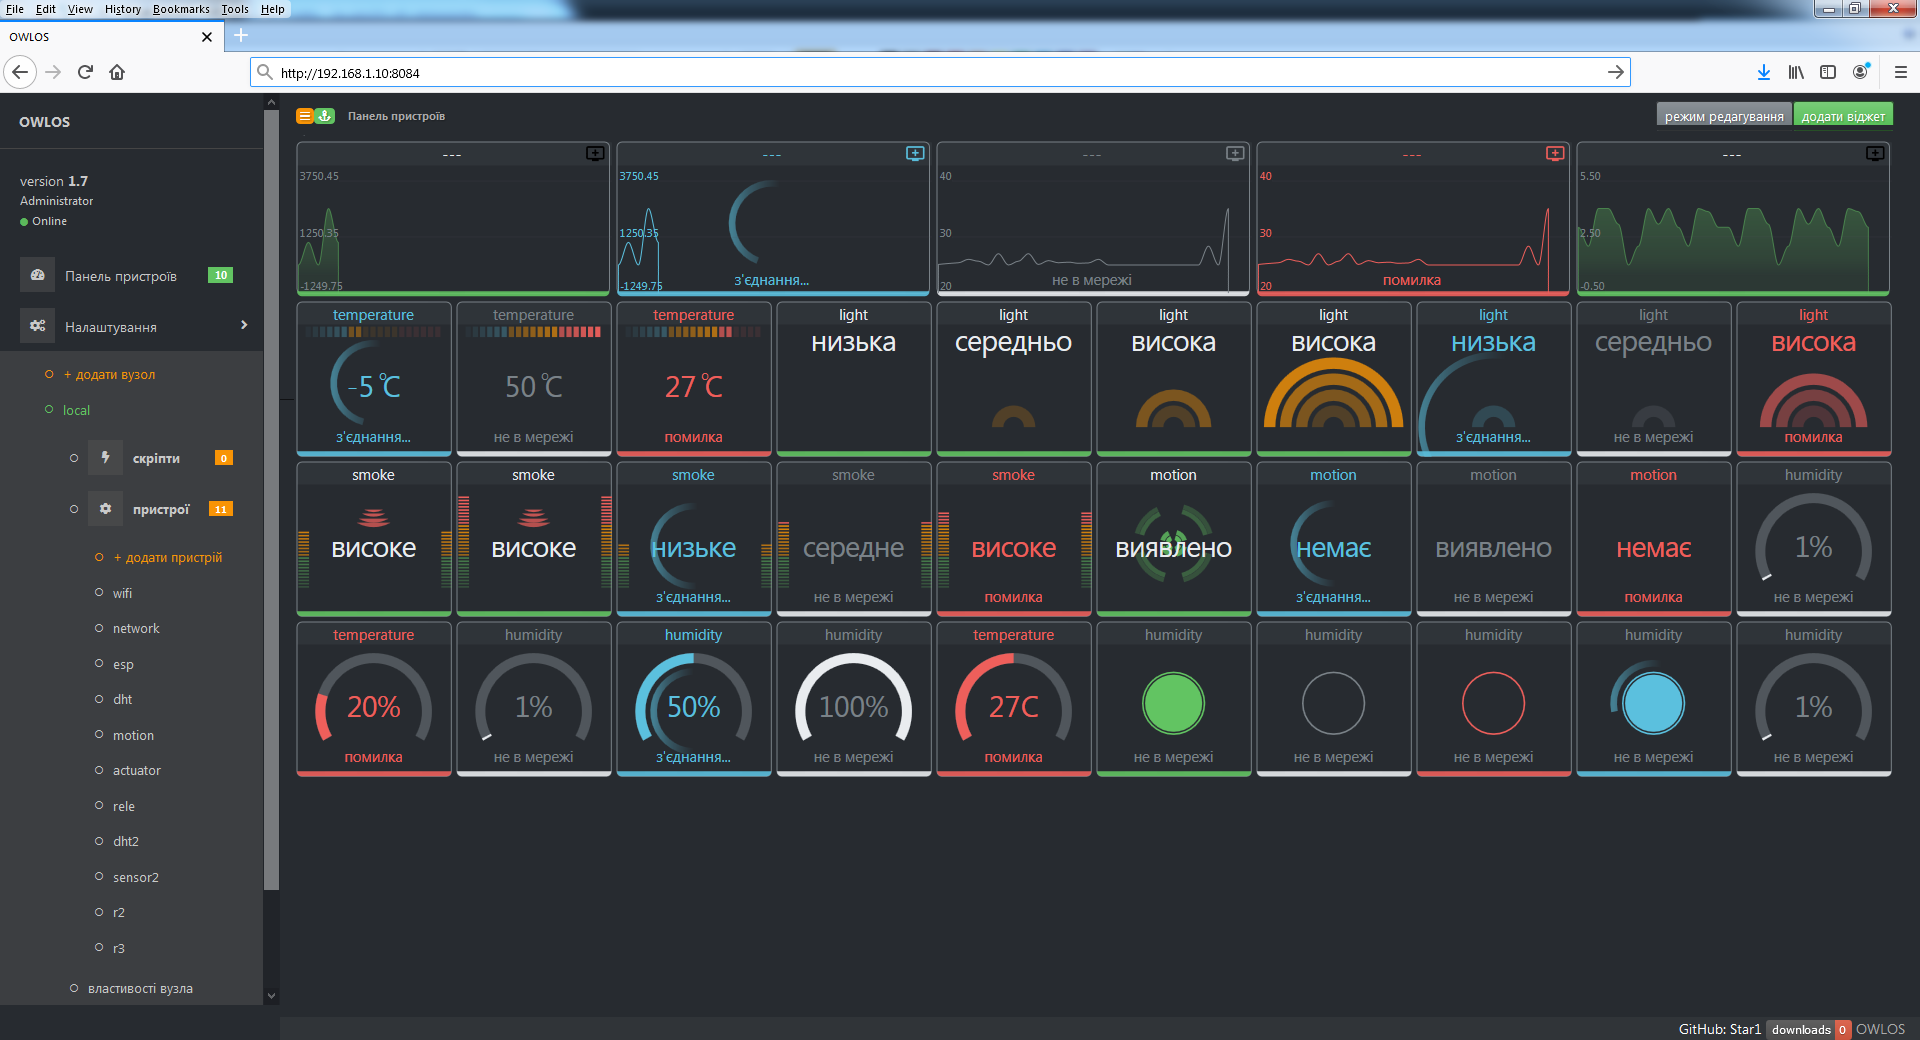Open the Firefox hamburger menu
1920x1040 pixels.
[1900, 72]
